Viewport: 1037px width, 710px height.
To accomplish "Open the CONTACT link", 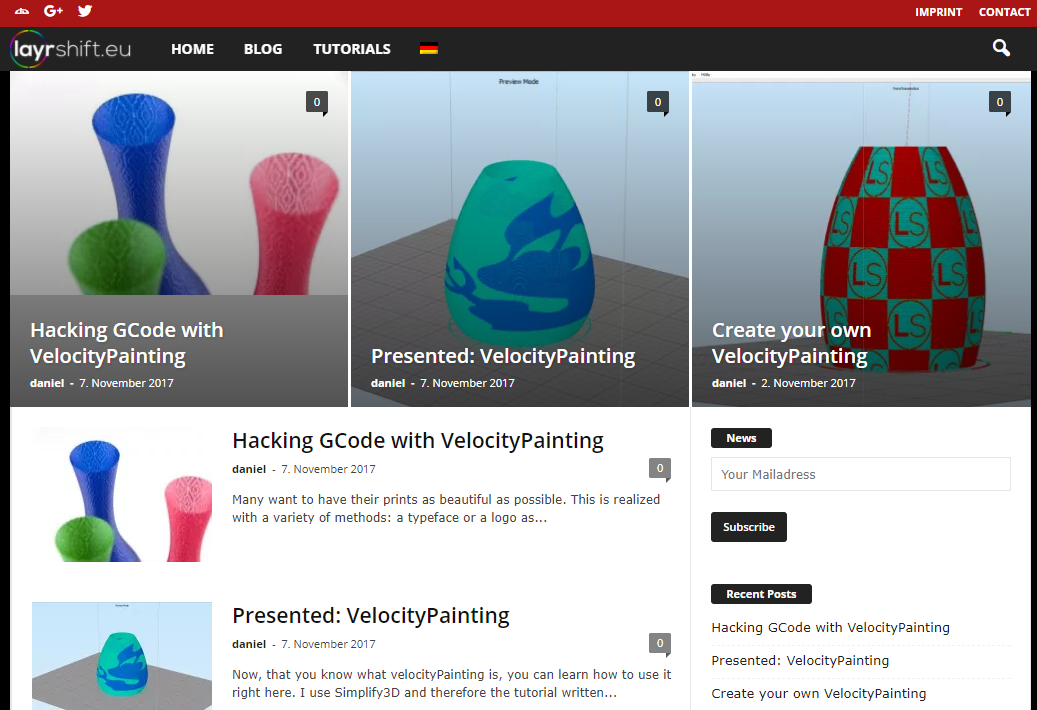I will [x=1004, y=12].
